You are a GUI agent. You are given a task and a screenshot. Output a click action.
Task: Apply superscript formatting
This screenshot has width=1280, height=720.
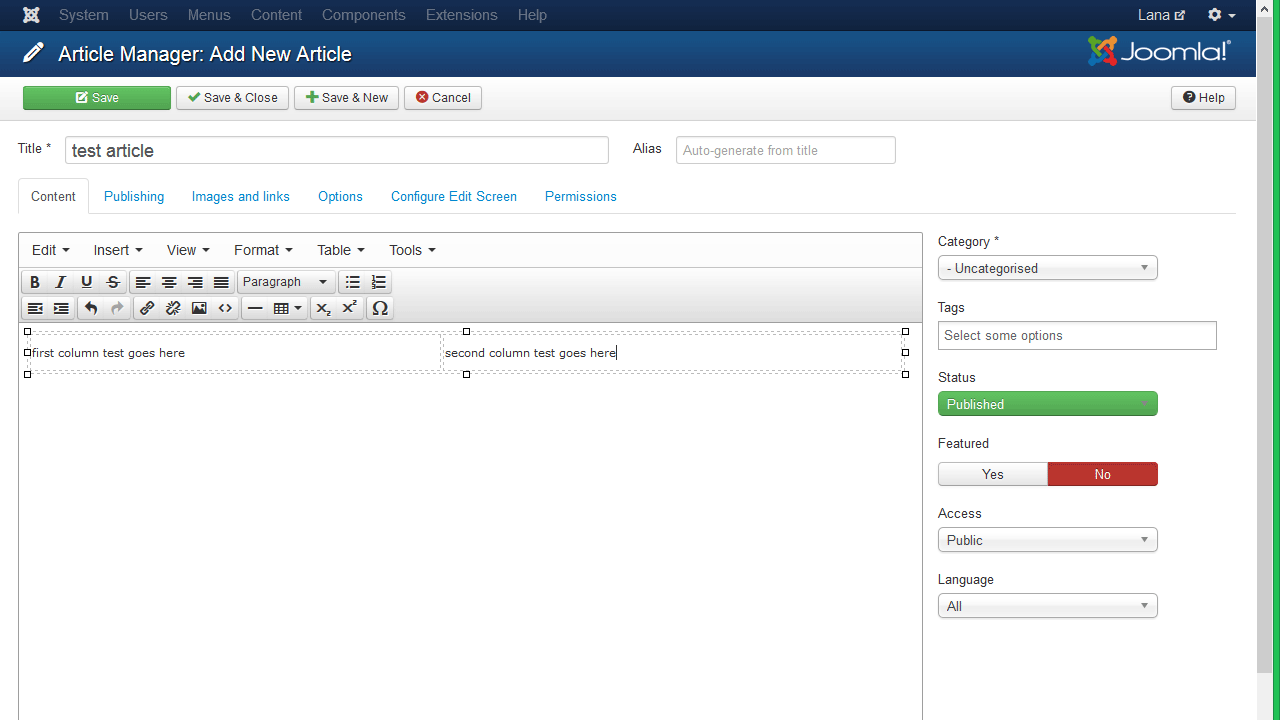[348, 308]
